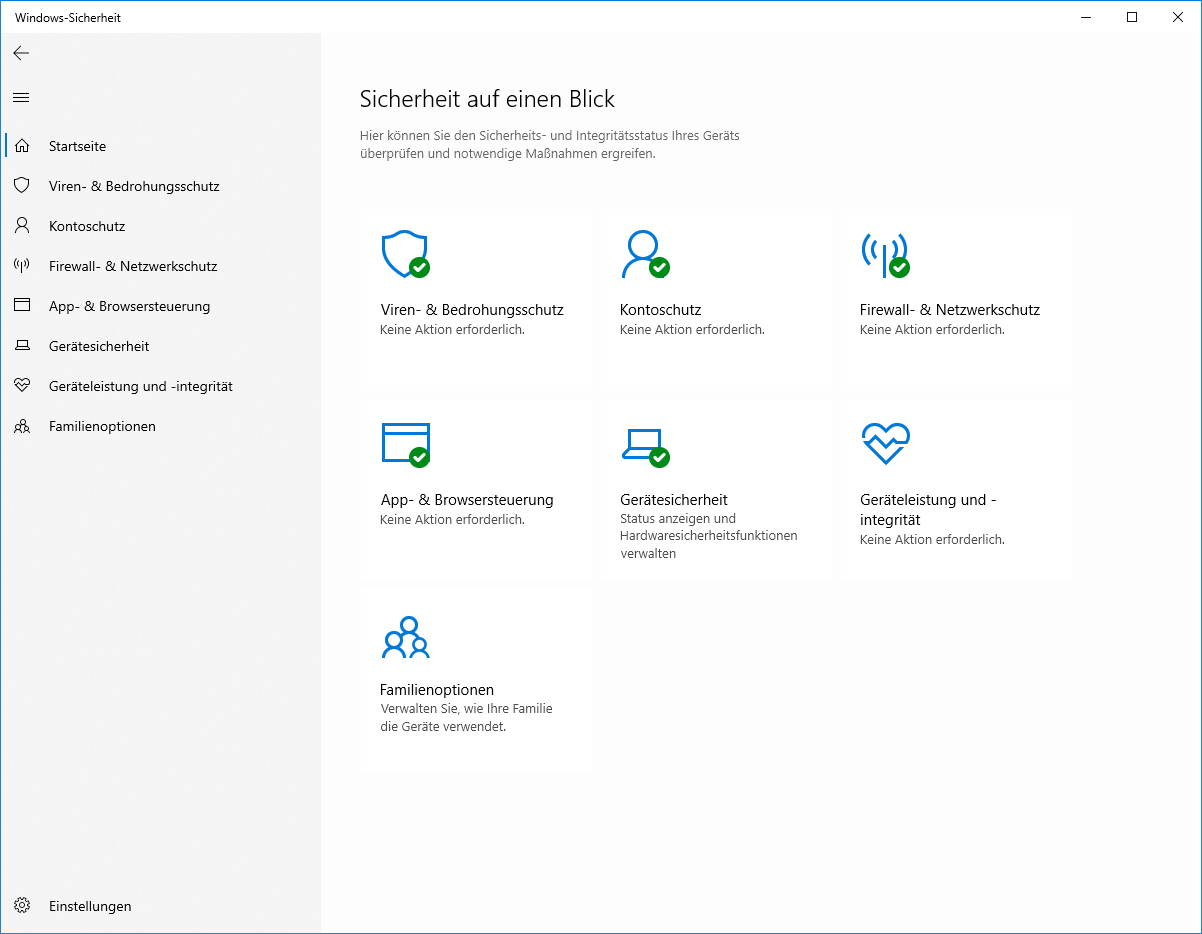
Task: Open the Familienoptionen tile title
Action: [x=437, y=690]
